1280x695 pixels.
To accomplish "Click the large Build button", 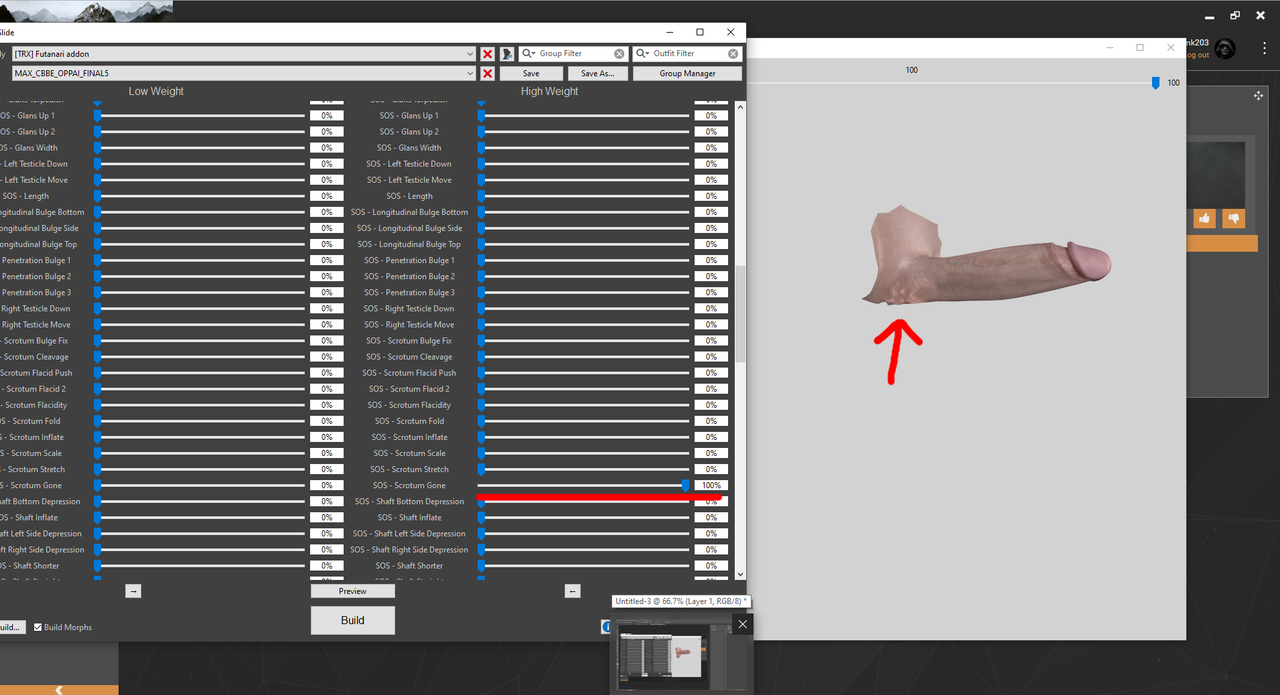I will coord(352,620).
